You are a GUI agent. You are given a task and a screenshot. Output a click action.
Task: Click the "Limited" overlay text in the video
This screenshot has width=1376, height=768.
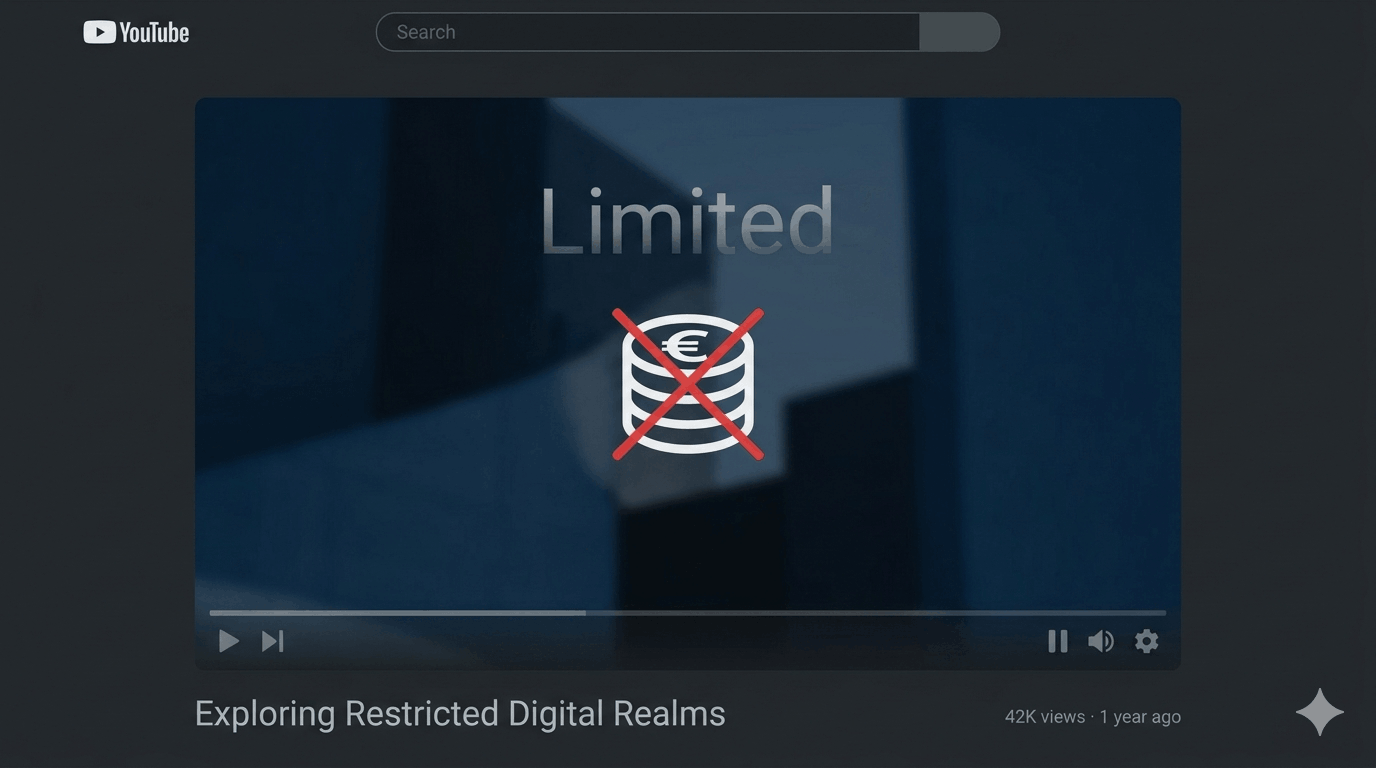pyautogui.click(x=687, y=221)
